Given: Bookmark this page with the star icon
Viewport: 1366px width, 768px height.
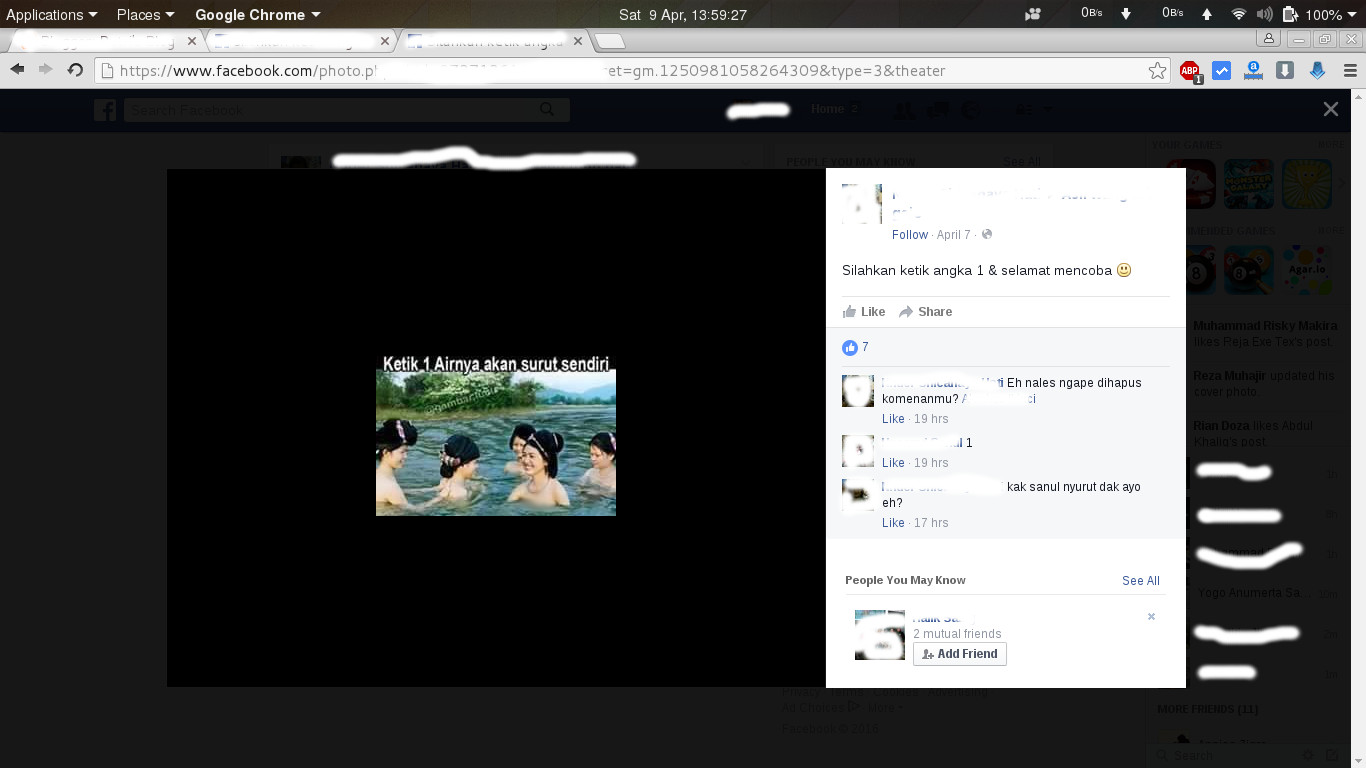Looking at the screenshot, I should click(x=1157, y=70).
